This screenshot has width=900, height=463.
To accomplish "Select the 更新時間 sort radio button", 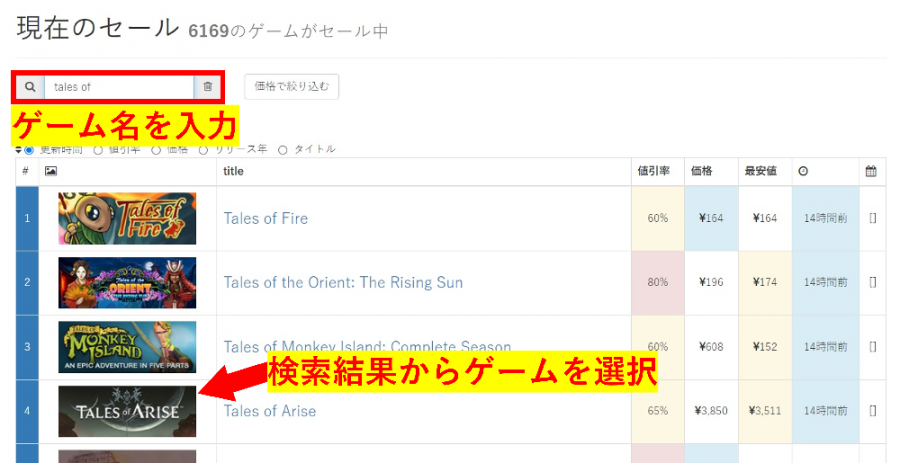I will tap(29, 150).
